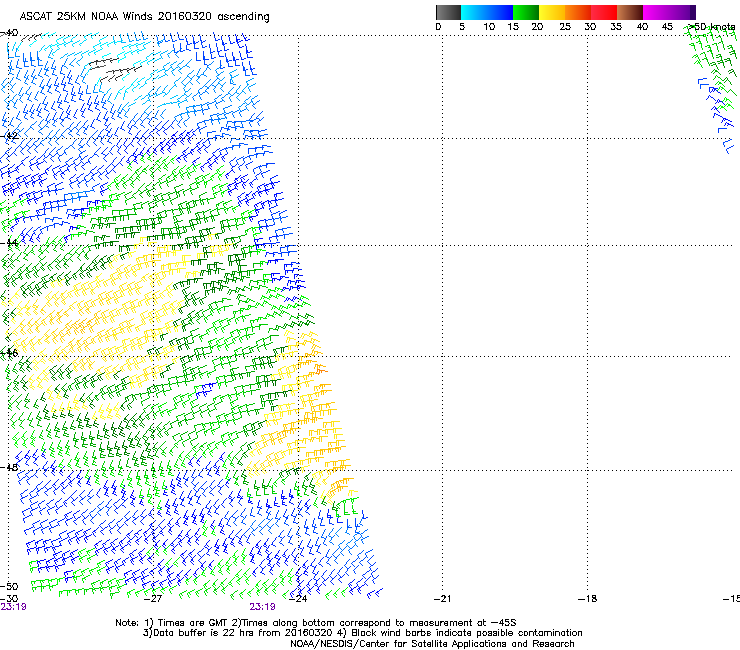This screenshot has height=650, width=740.
Task: Click the blue 10–15 knots color band
Action: (x=500, y=12)
